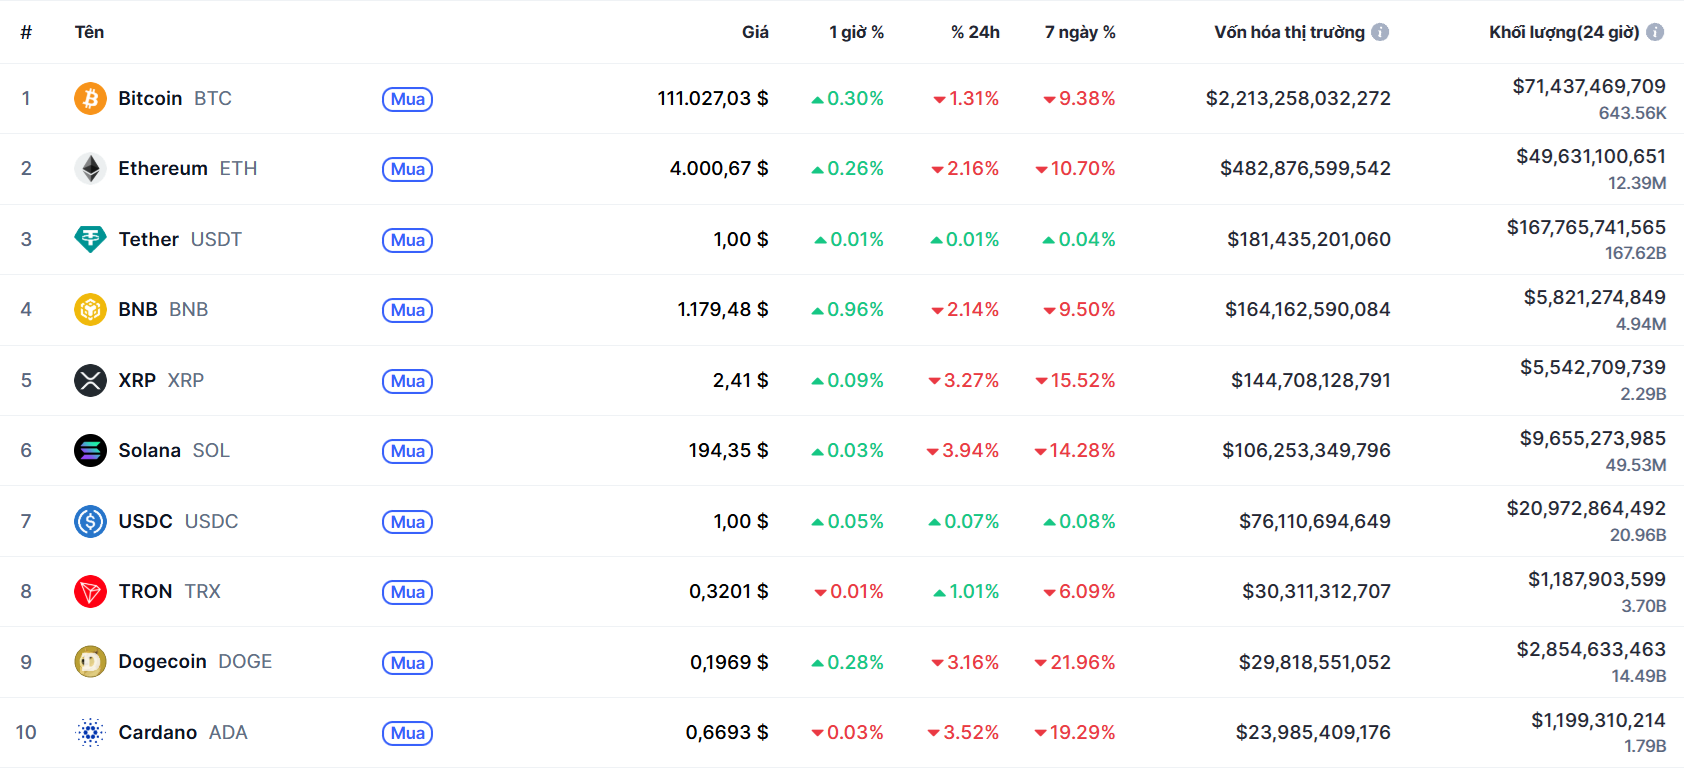Image resolution: width=1684 pixels, height=770 pixels.
Task: Click the Tether coin logo icon
Action: pos(90,239)
